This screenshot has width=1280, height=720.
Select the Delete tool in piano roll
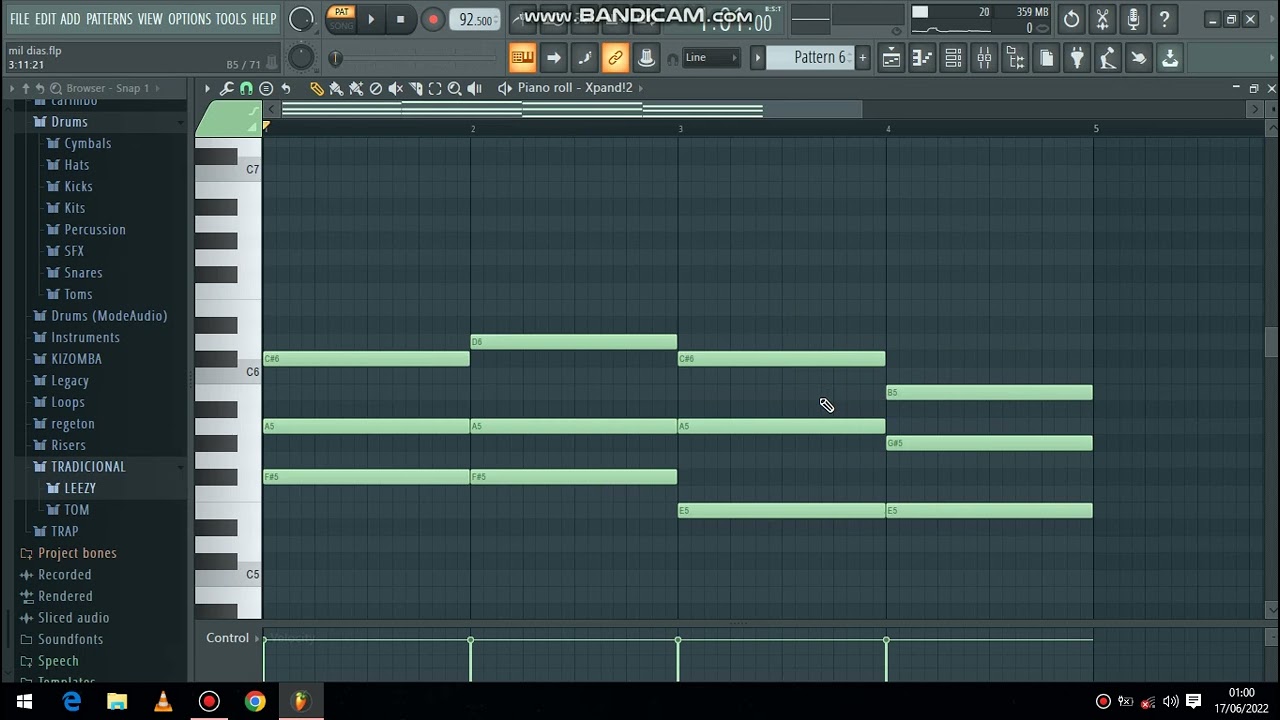coord(376,88)
